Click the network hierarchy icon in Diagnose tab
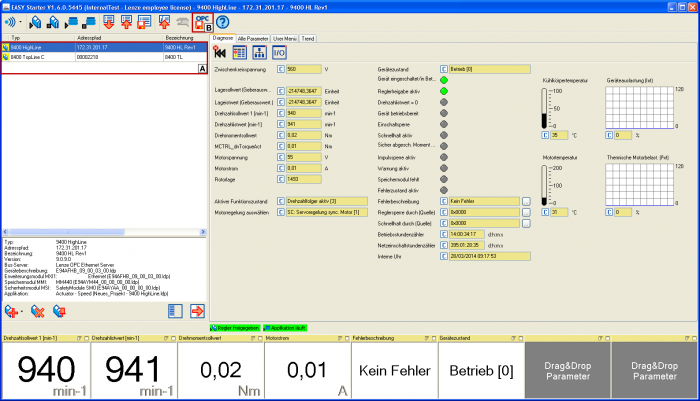This screenshot has height=401, width=700. coord(259,53)
